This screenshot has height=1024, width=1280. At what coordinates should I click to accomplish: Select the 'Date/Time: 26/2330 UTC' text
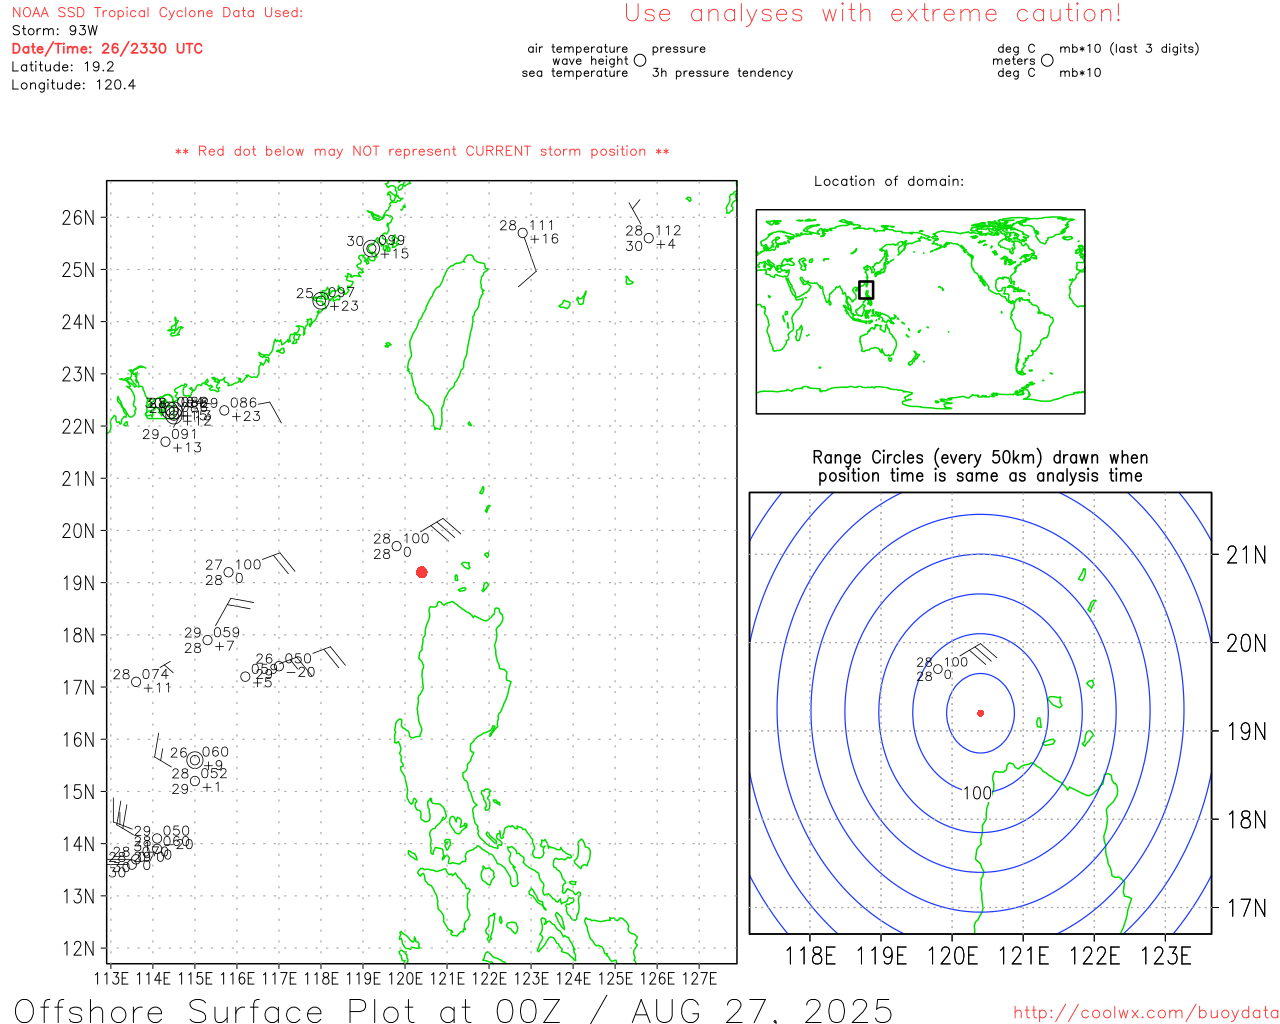[x=107, y=49]
